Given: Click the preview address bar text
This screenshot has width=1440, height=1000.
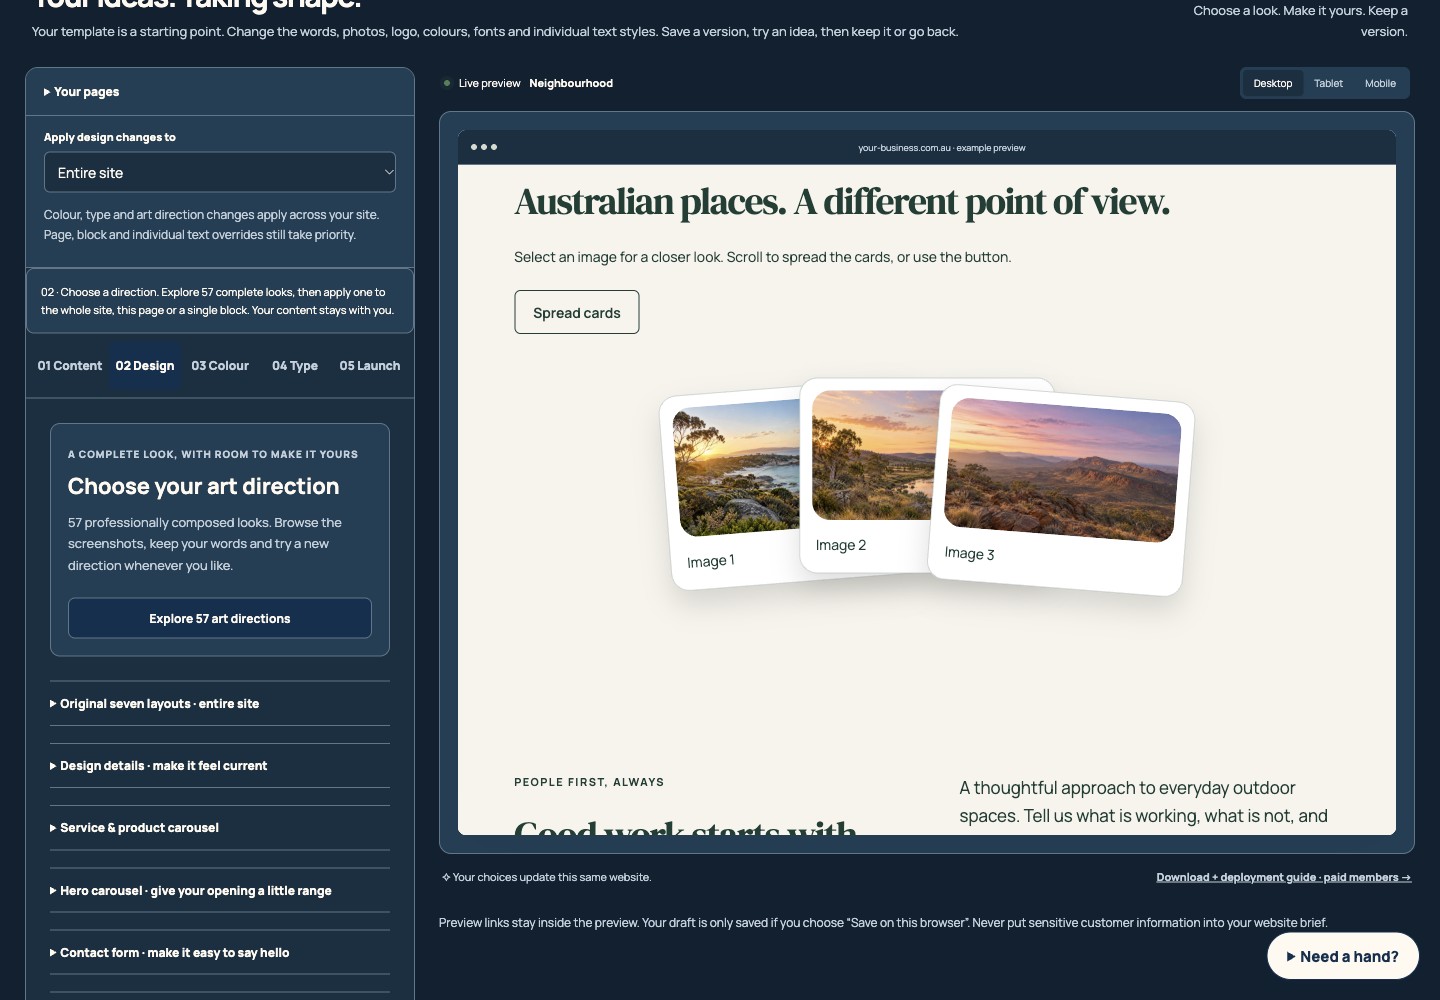Looking at the screenshot, I should 942,148.
